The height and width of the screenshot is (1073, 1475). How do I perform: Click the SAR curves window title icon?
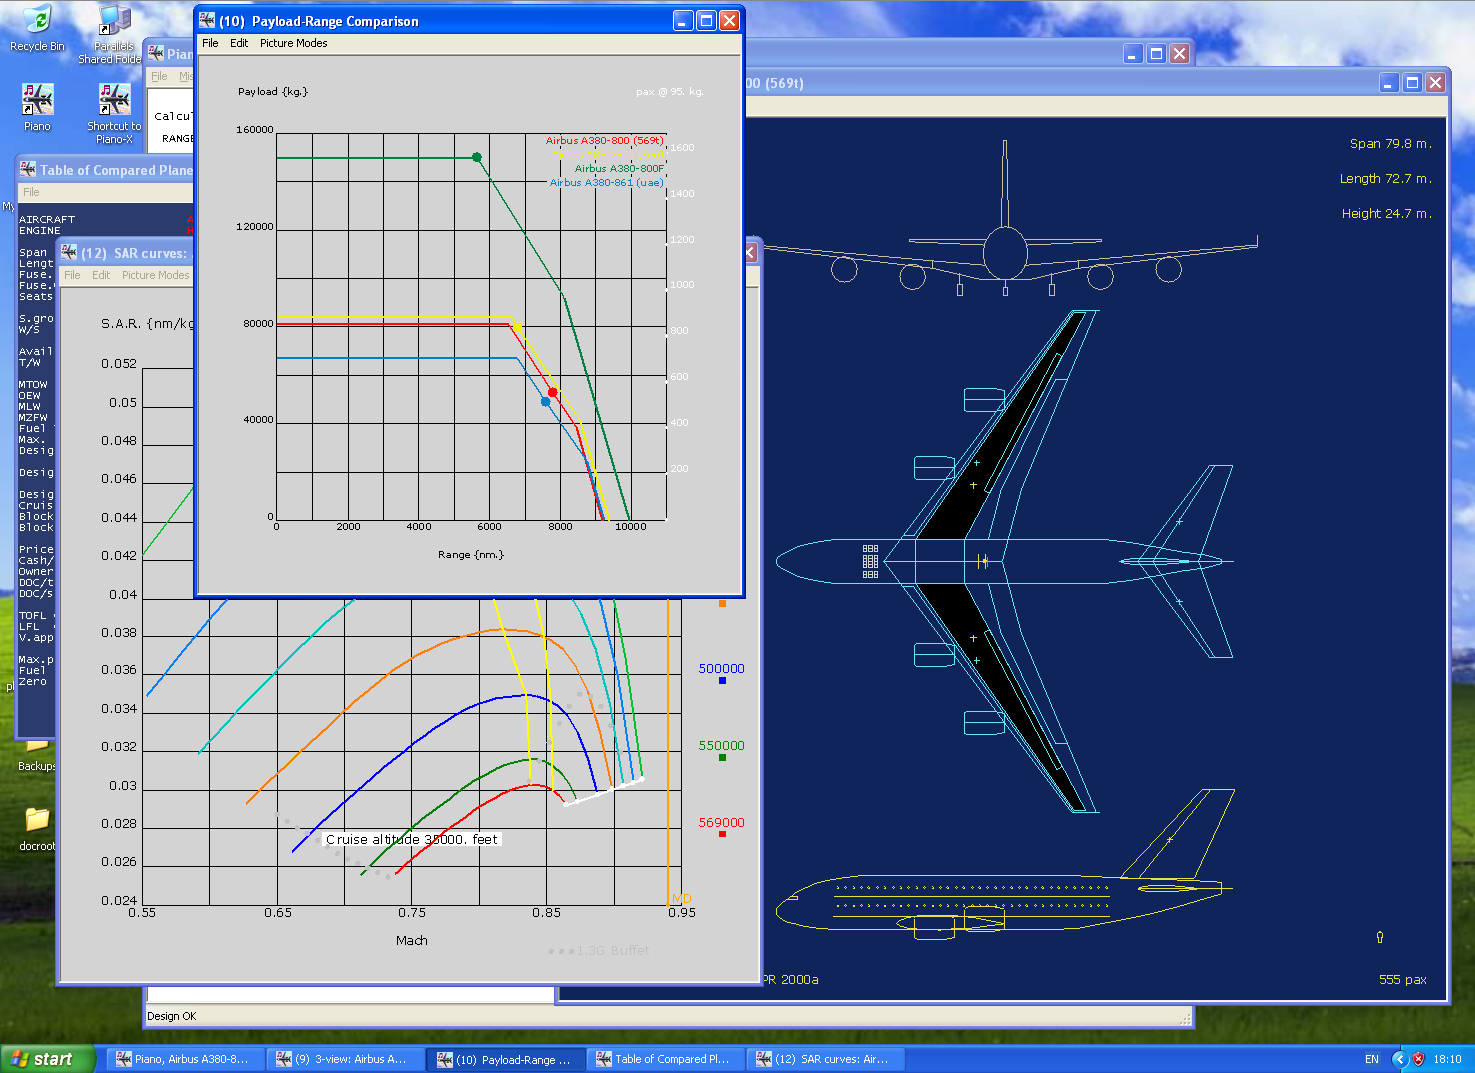point(69,253)
